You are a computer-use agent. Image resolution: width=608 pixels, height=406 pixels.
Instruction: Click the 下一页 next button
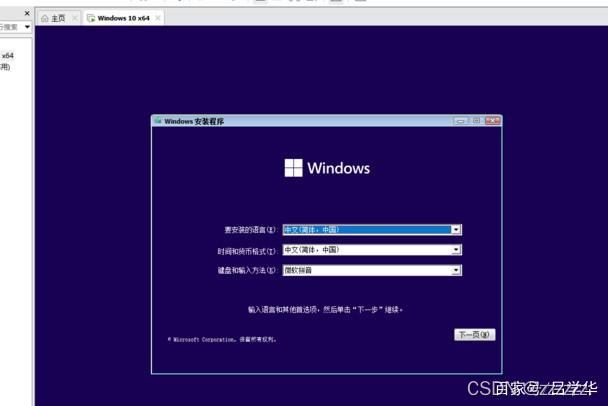click(475, 334)
